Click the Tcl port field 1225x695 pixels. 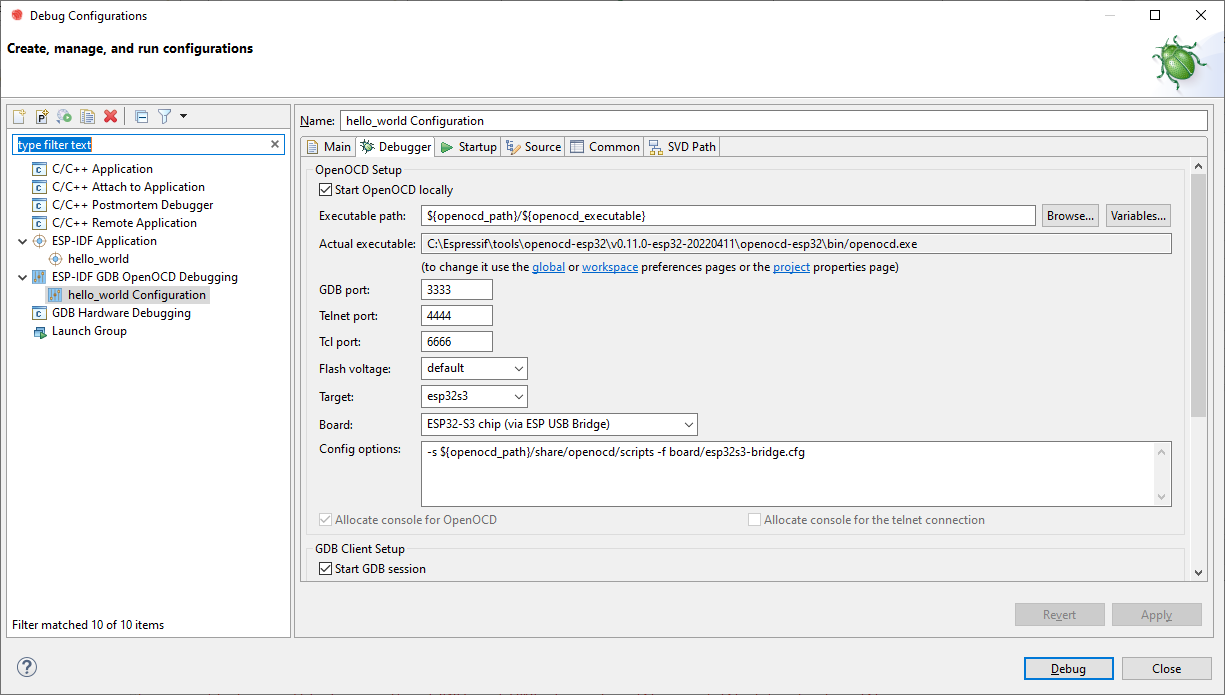tap(457, 342)
